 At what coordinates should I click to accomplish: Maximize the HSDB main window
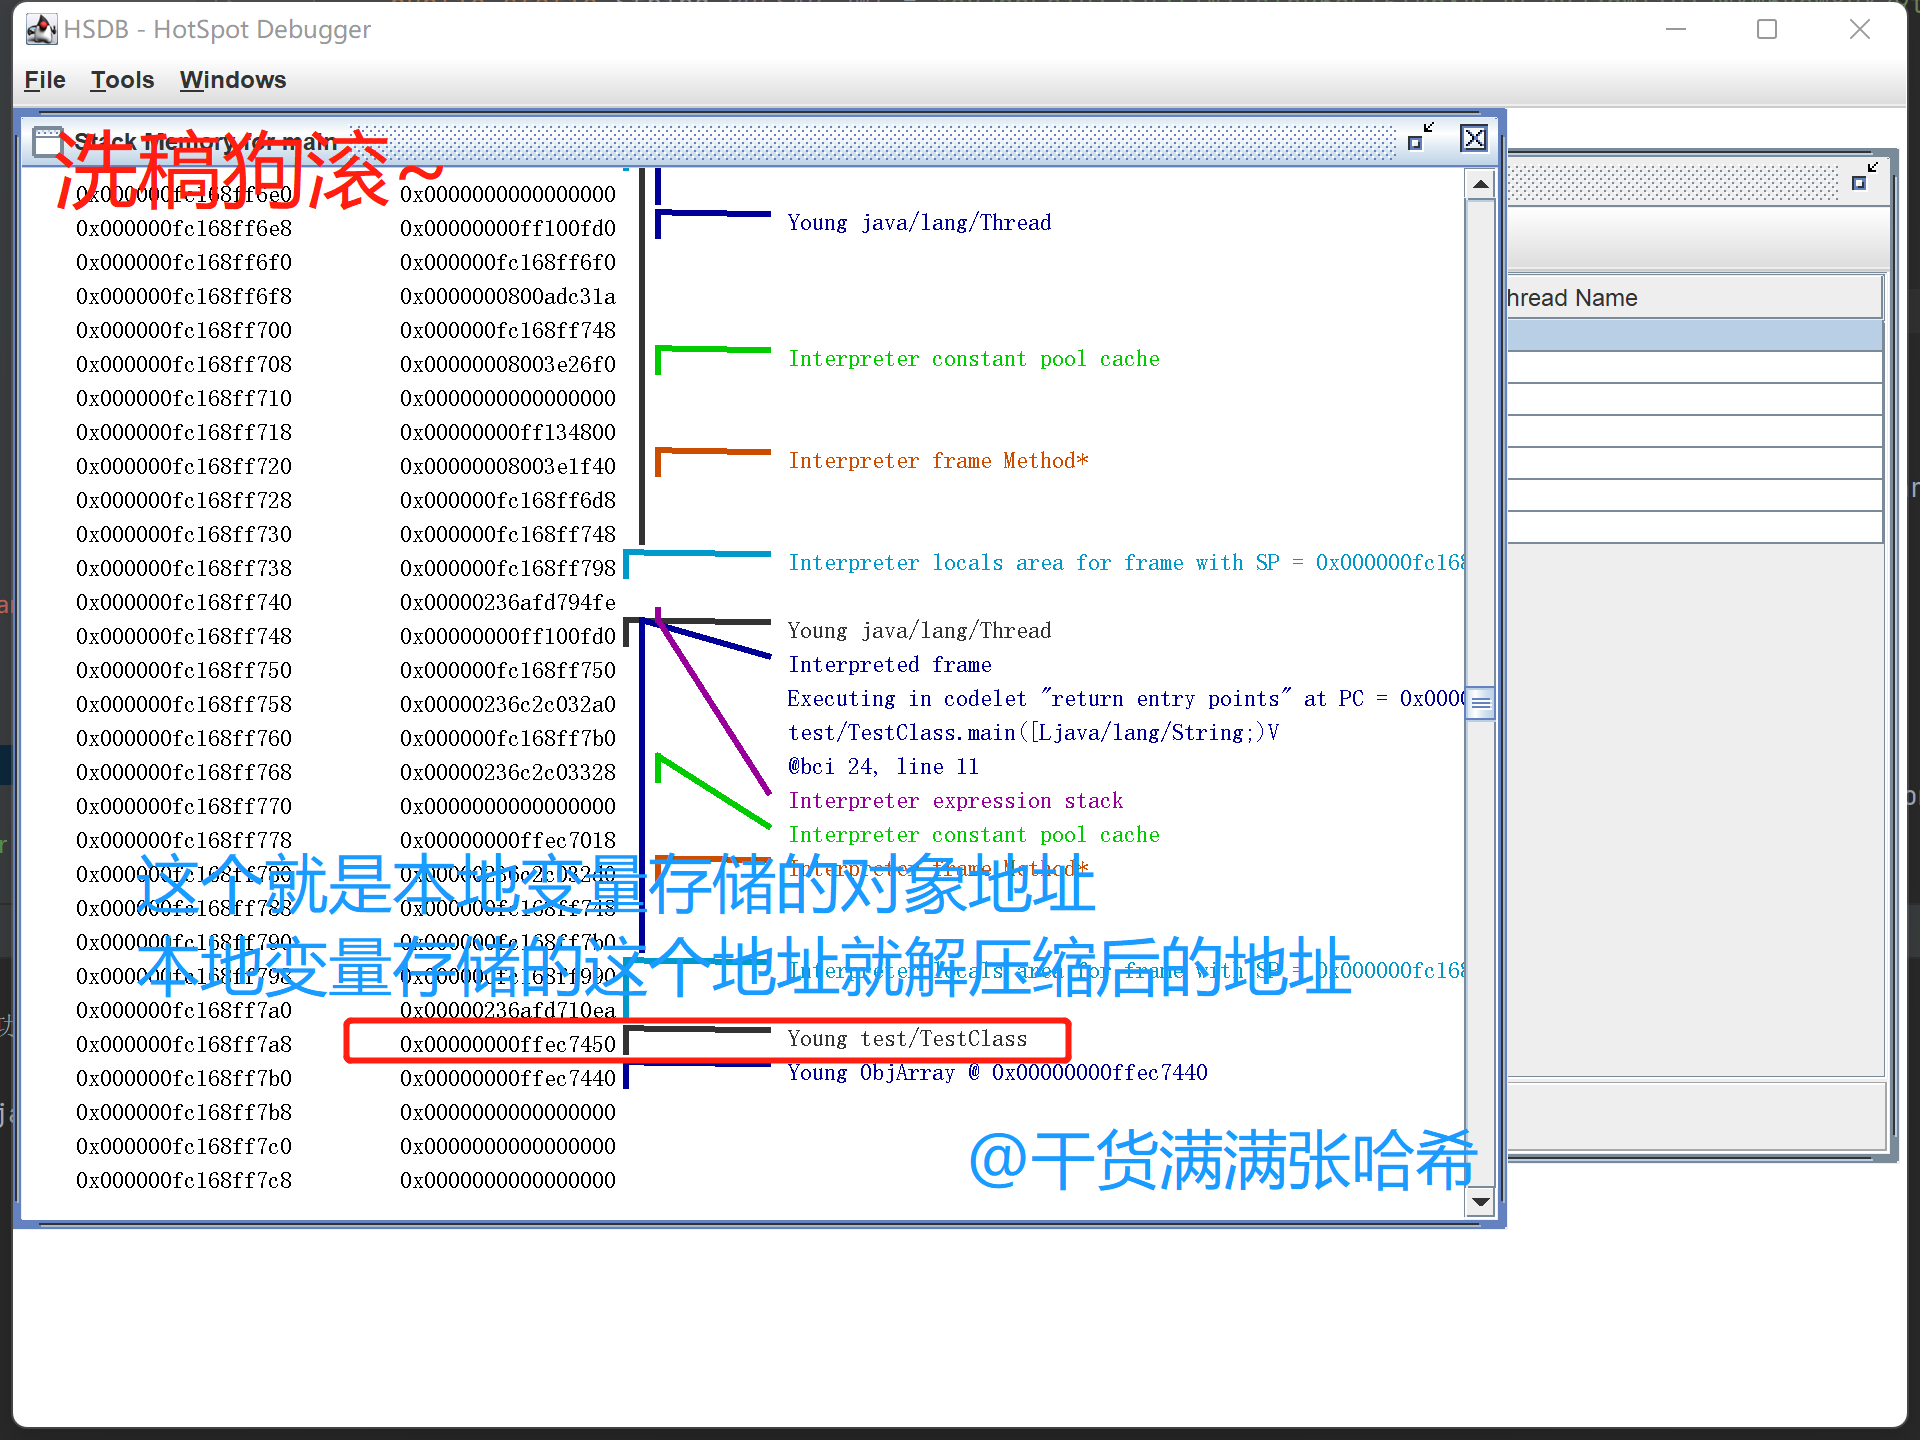coord(1767,29)
